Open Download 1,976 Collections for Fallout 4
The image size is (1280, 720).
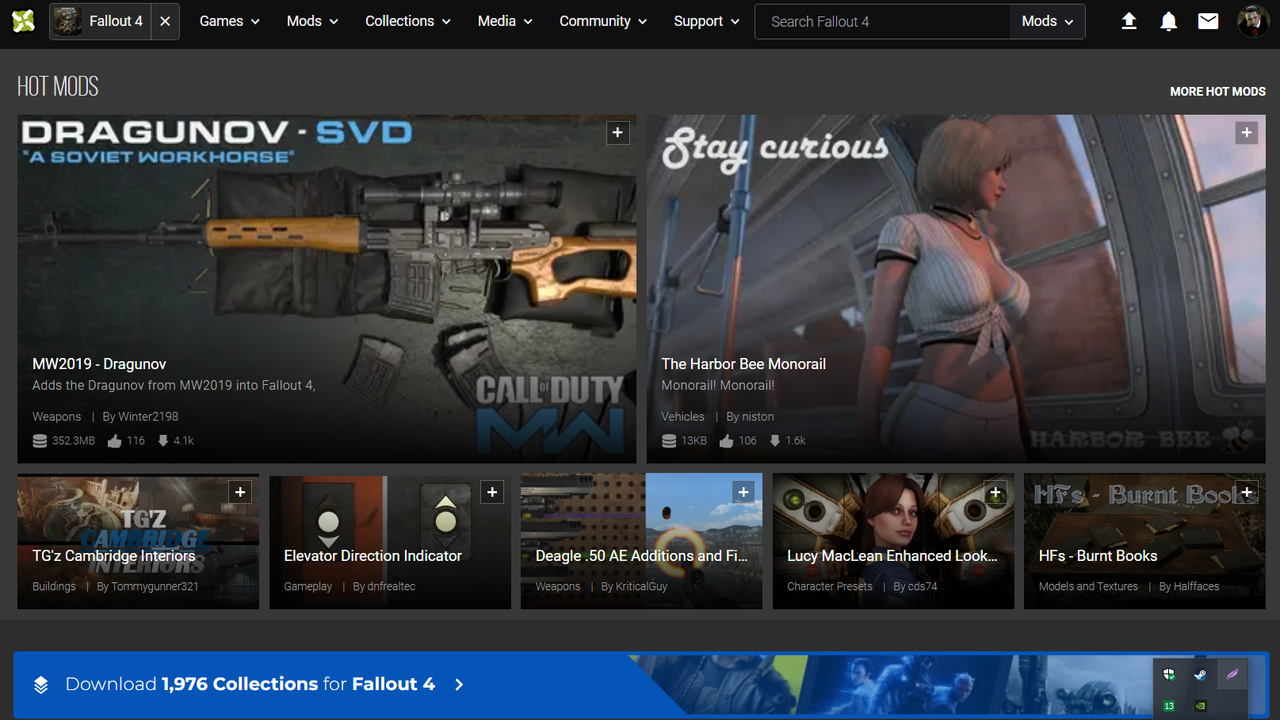pyautogui.click(x=250, y=684)
